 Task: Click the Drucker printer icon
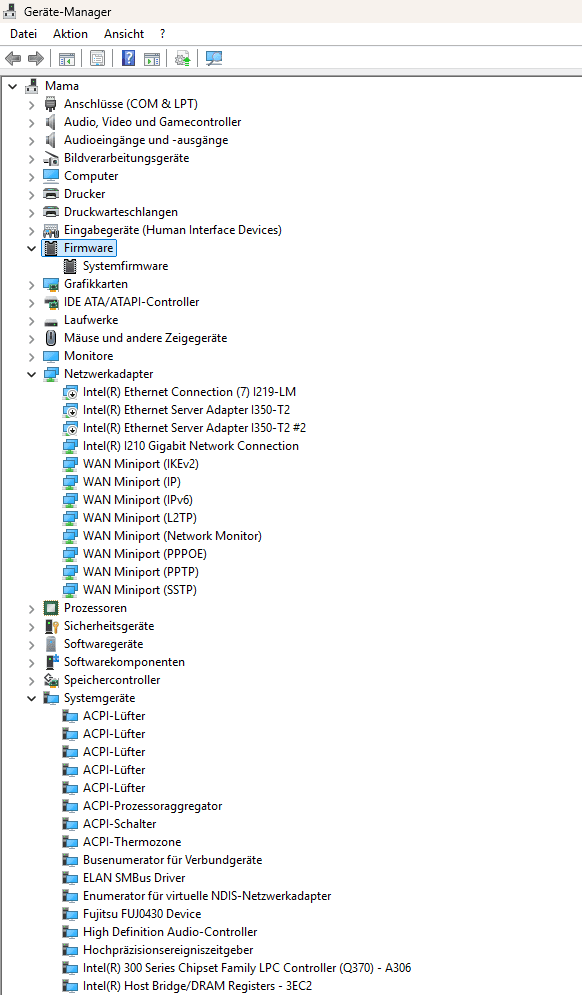coord(51,194)
